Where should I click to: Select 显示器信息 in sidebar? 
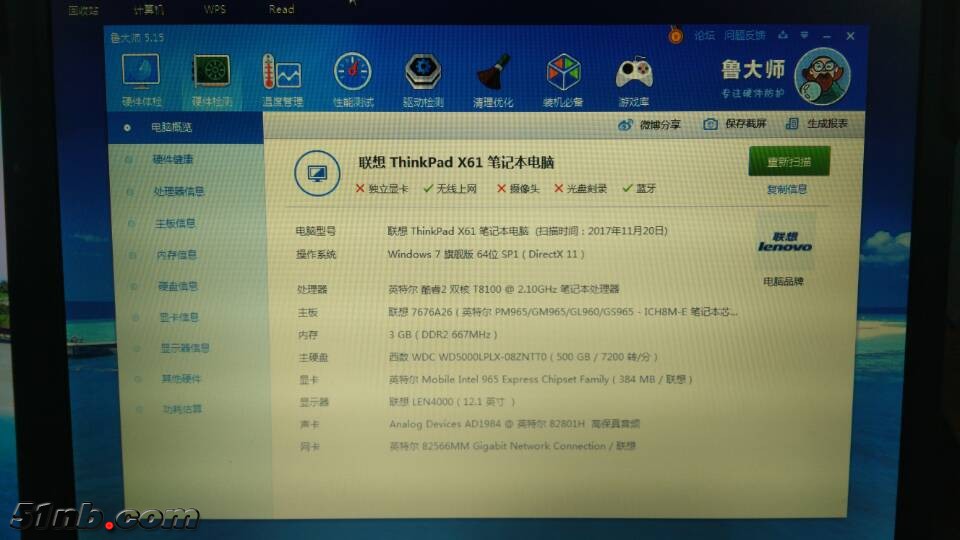tap(184, 348)
